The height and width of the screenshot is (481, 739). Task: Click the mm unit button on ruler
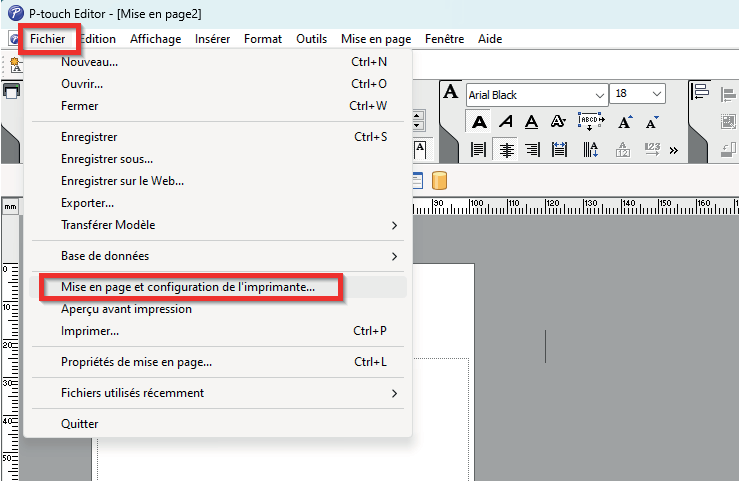[x=10, y=206]
